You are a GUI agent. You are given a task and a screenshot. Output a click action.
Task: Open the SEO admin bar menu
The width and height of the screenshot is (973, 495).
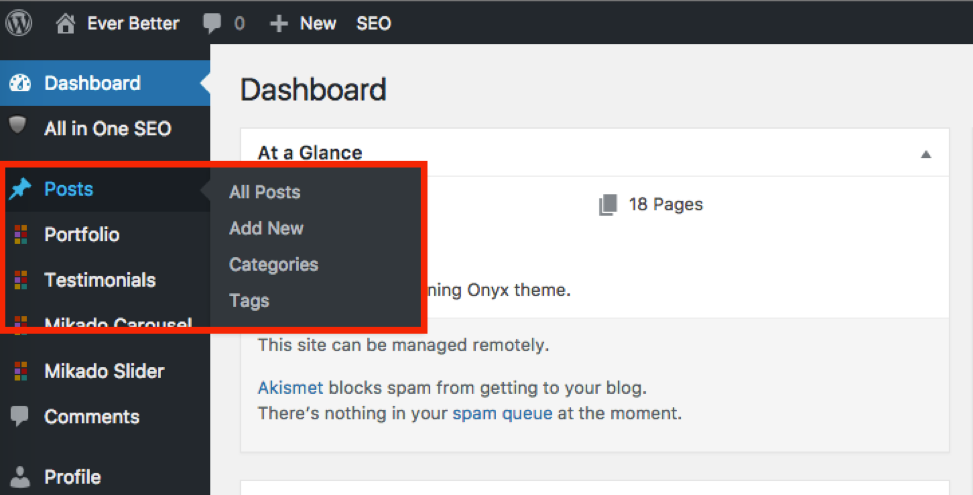pos(374,24)
